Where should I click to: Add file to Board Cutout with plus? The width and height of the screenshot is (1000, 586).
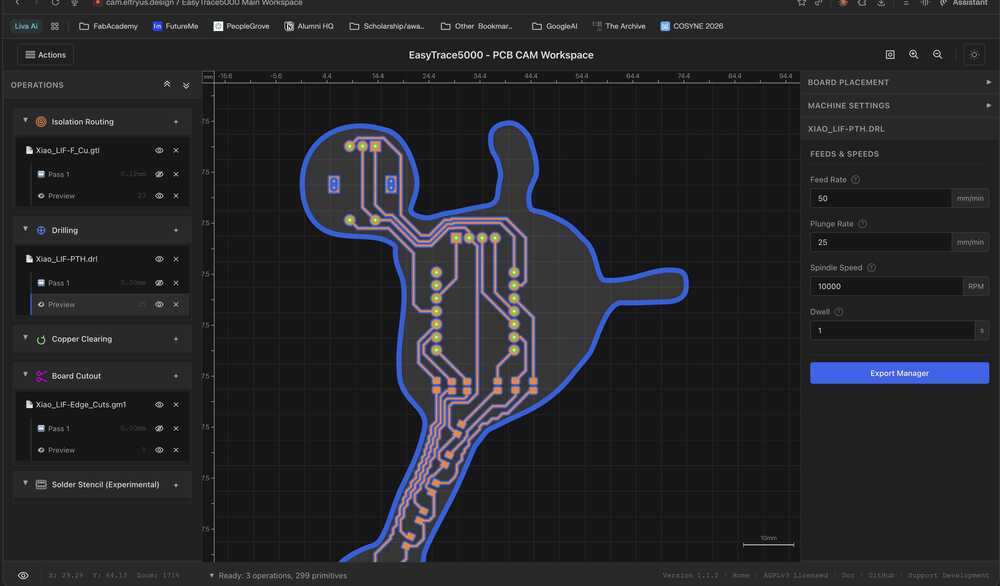click(x=176, y=376)
